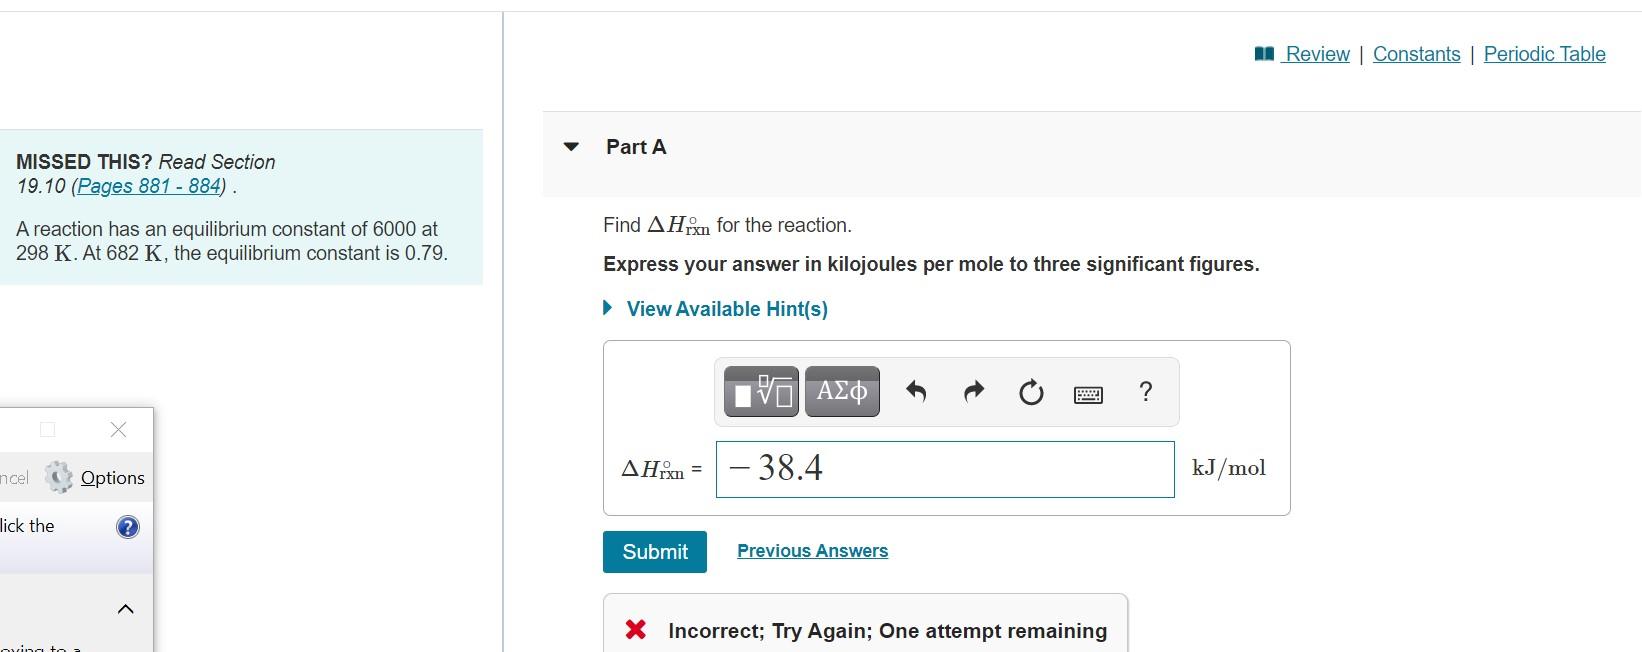Click the question mark help icon in toolbar

point(1145,392)
